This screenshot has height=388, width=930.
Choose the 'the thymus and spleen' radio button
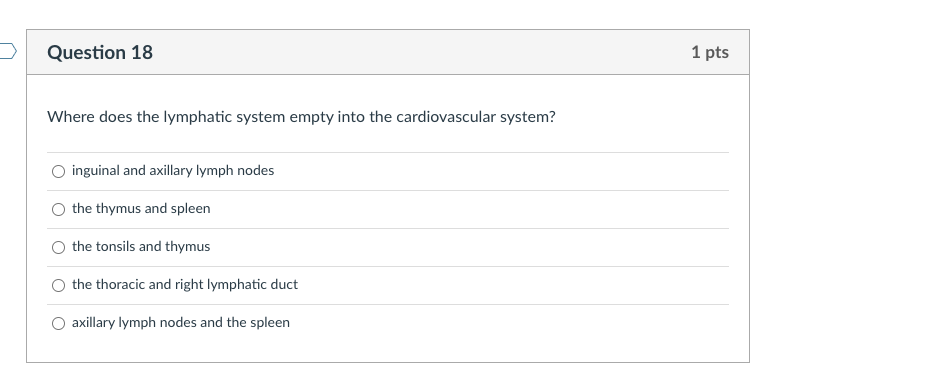[x=58, y=209]
